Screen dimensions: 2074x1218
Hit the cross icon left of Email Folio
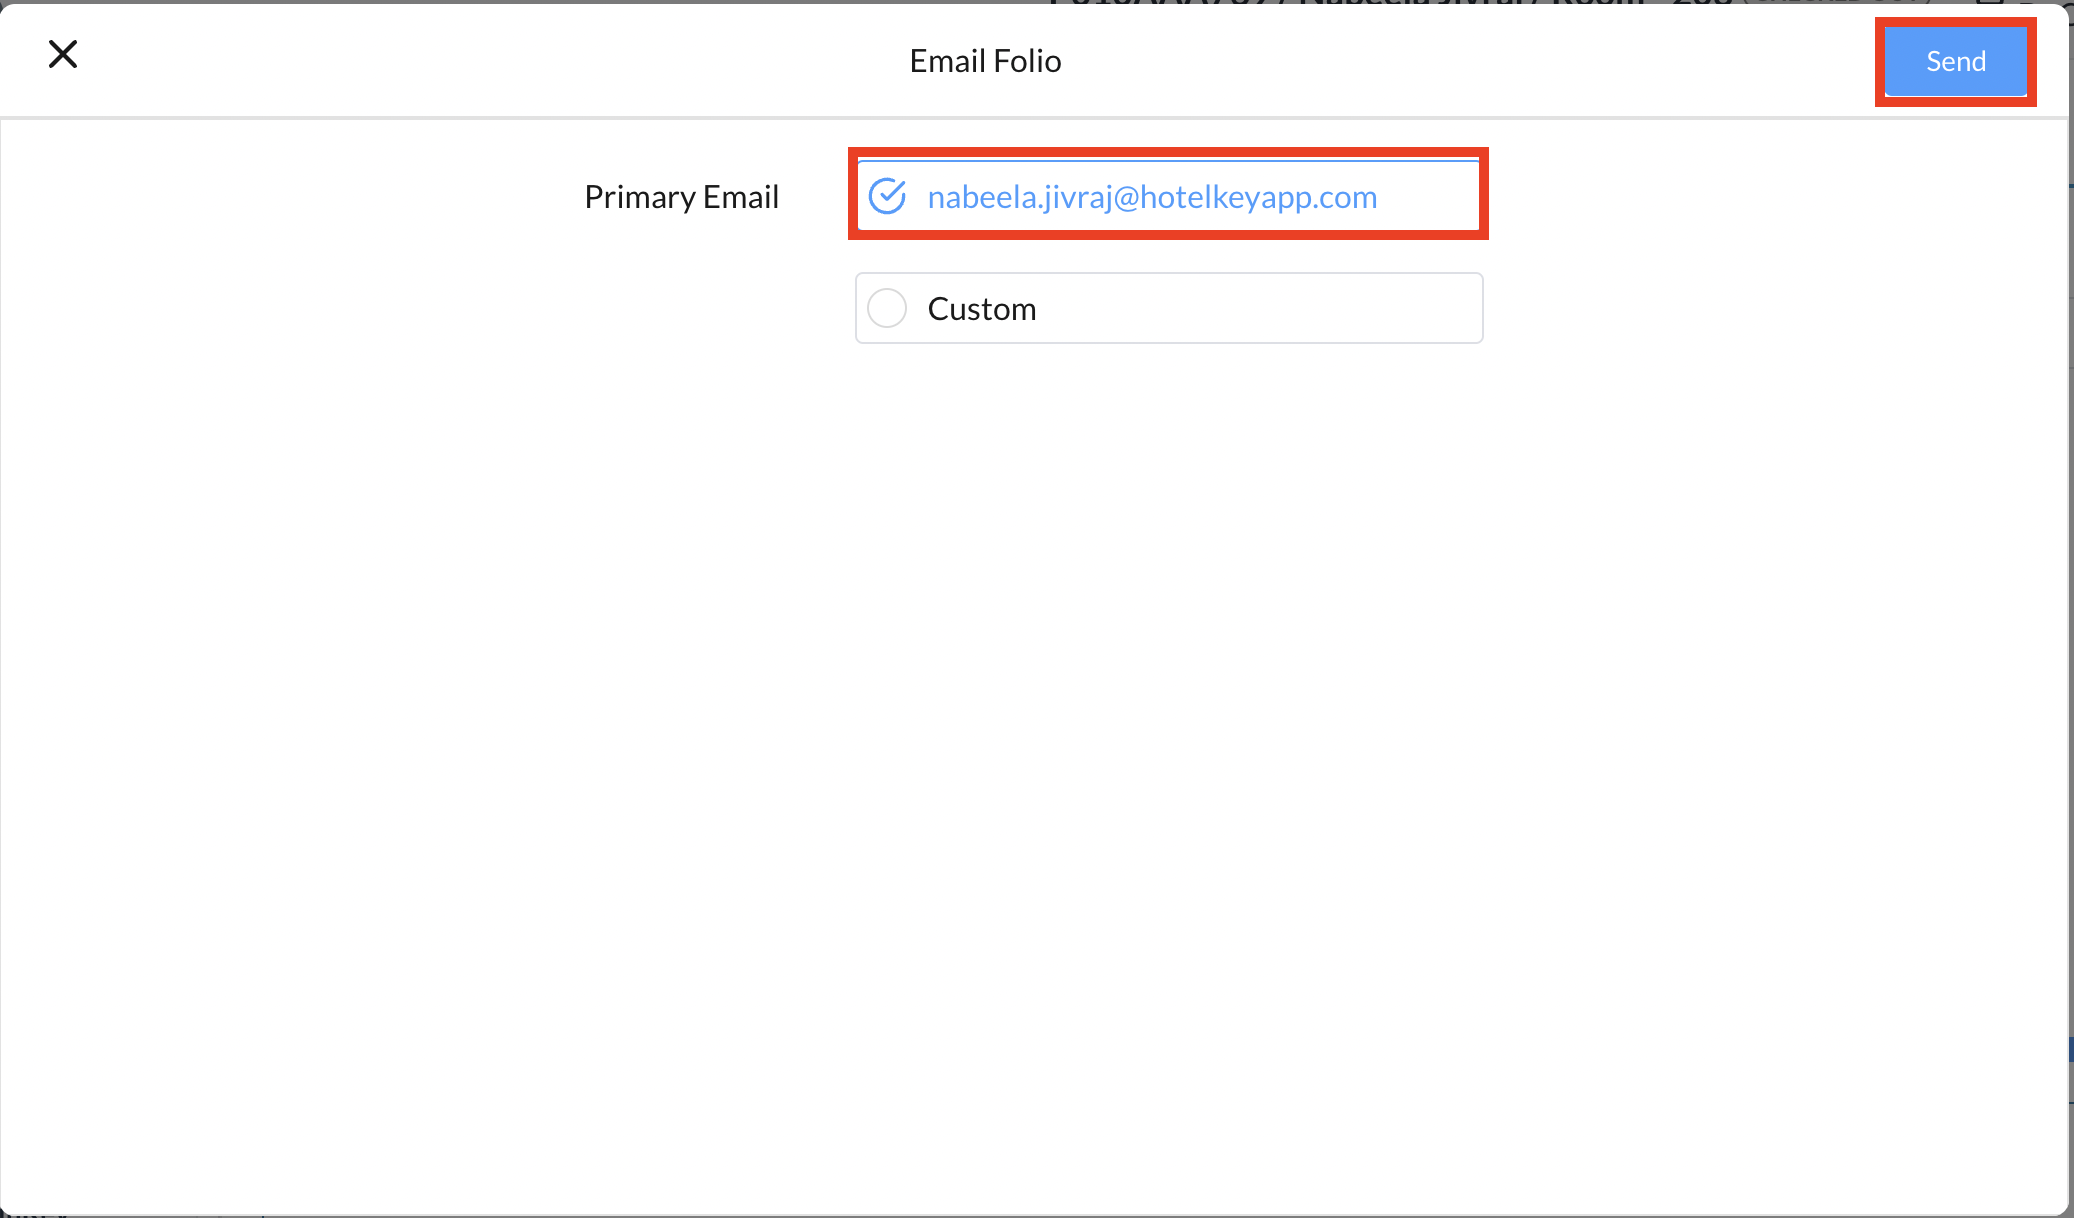[x=63, y=55]
